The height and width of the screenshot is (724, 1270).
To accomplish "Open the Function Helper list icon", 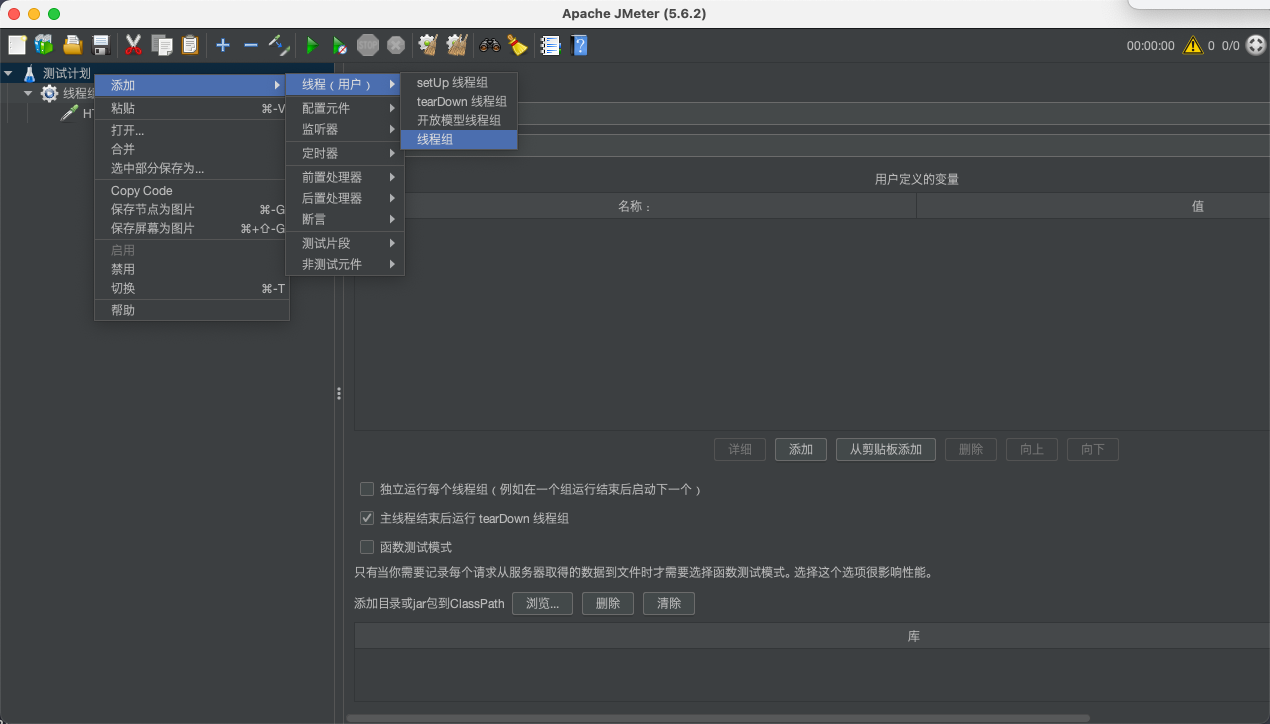I will pyautogui.click(x=550, y=45).
